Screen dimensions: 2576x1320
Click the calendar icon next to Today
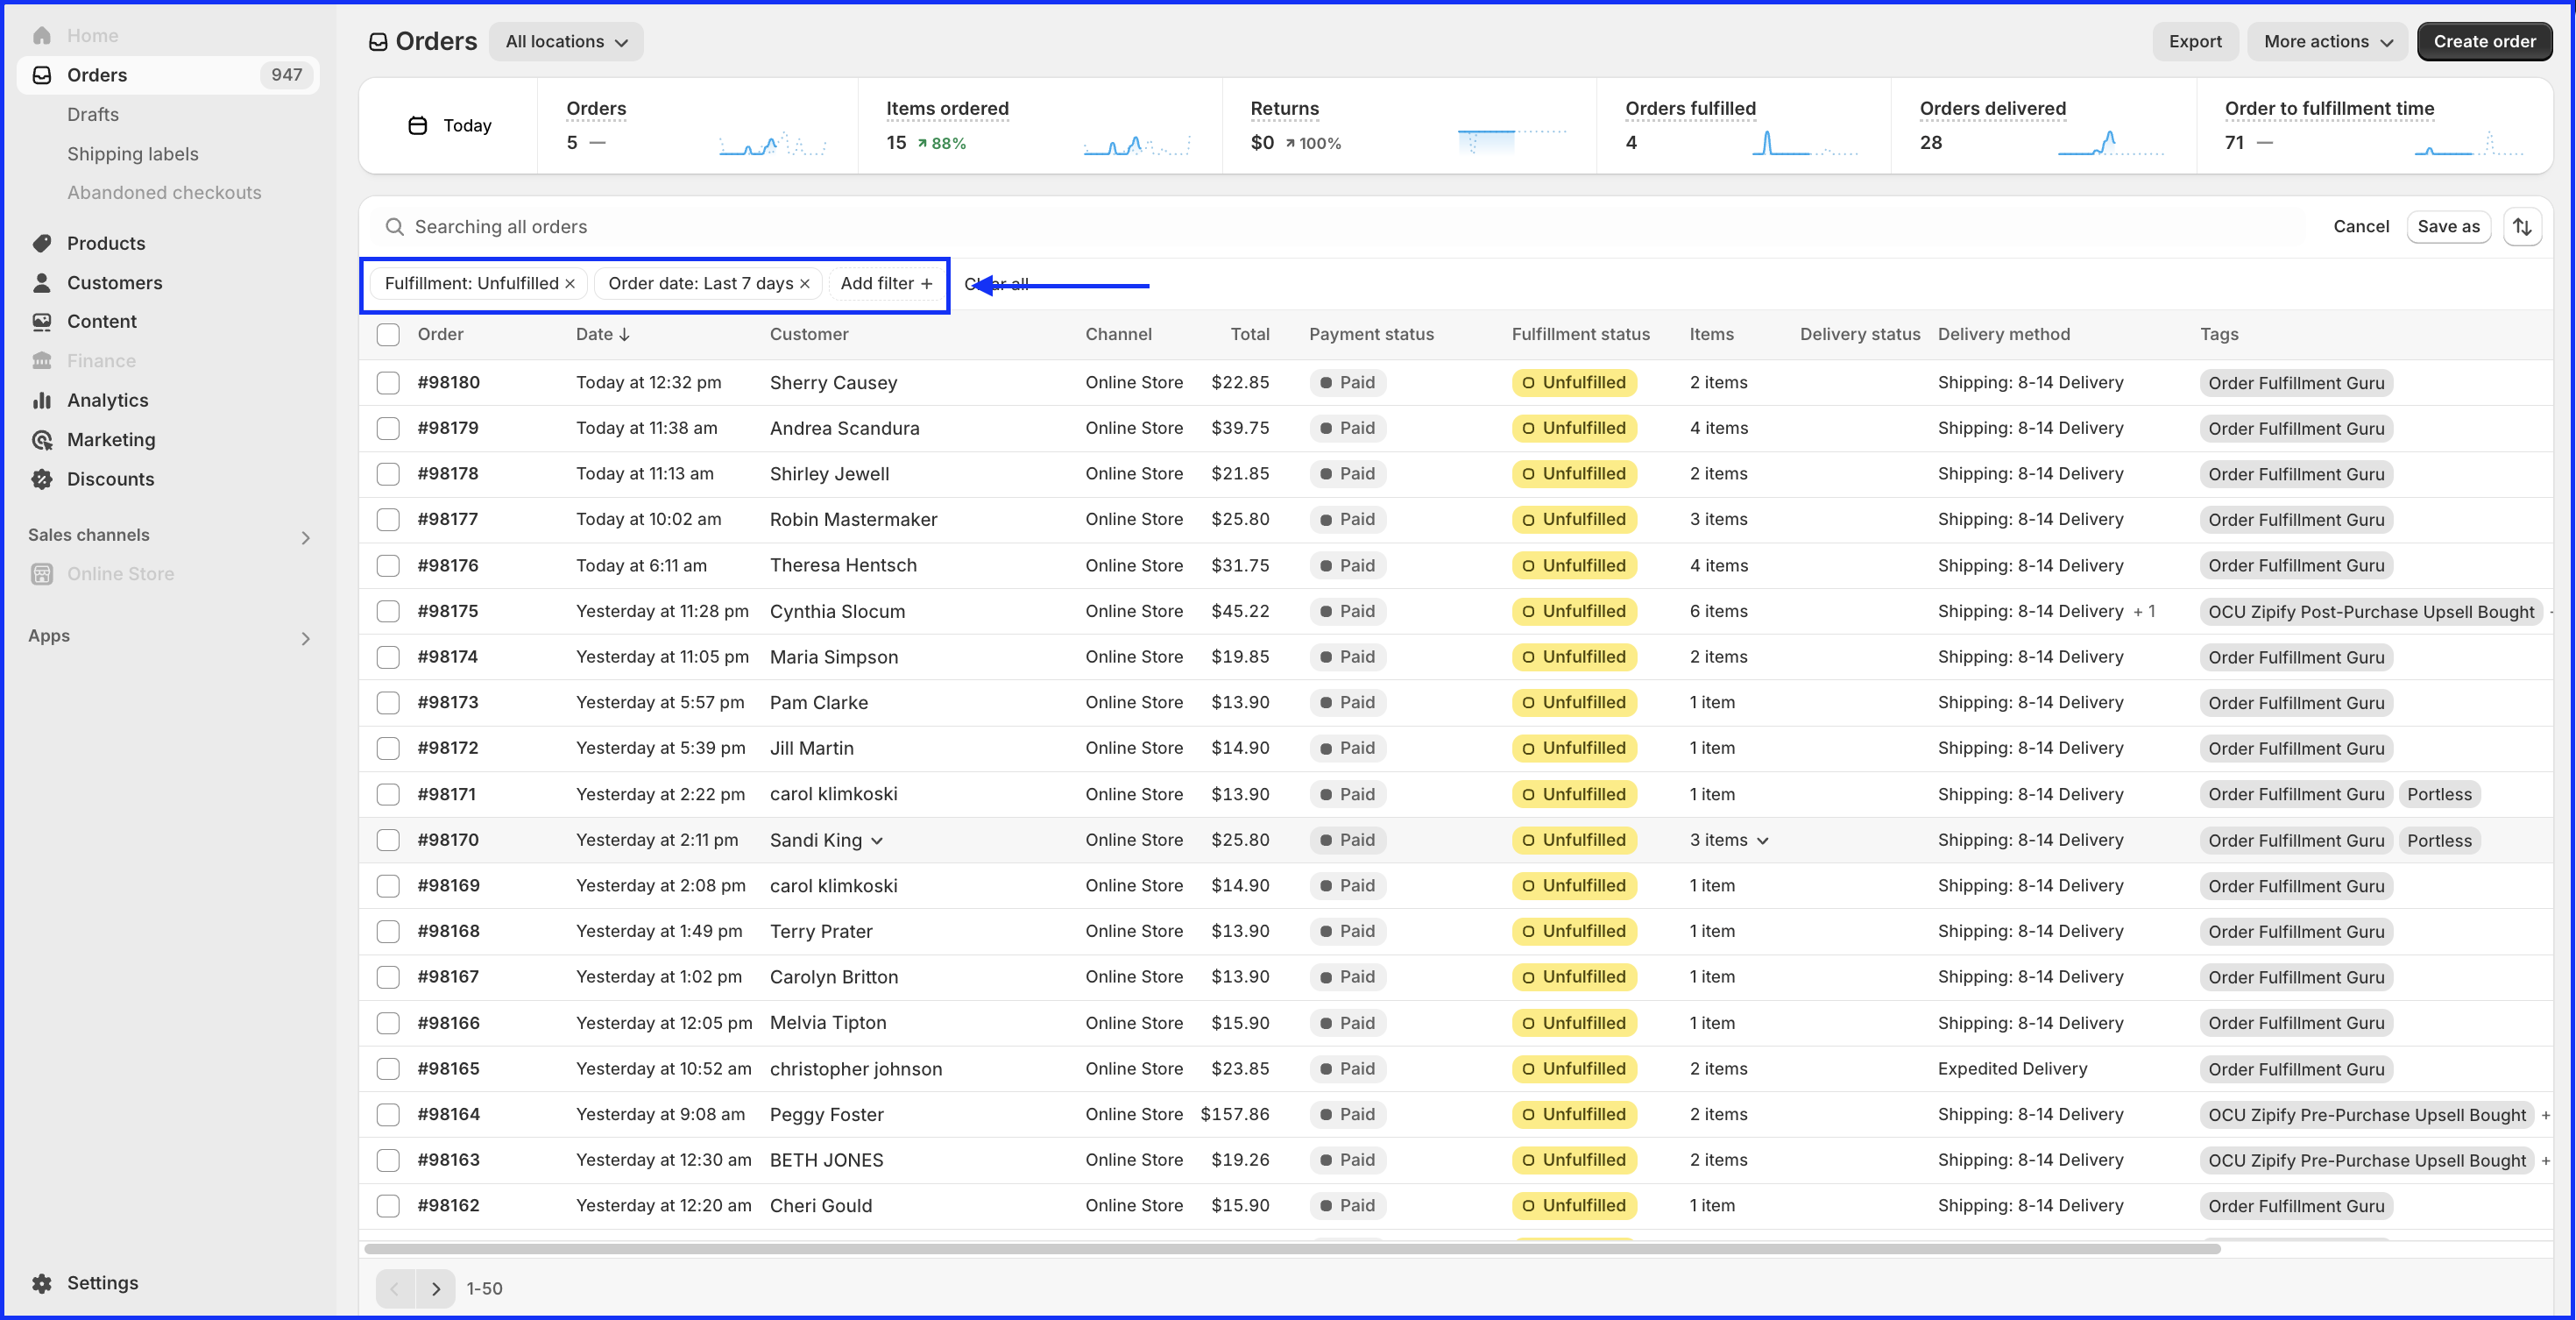tap(418, 126)
